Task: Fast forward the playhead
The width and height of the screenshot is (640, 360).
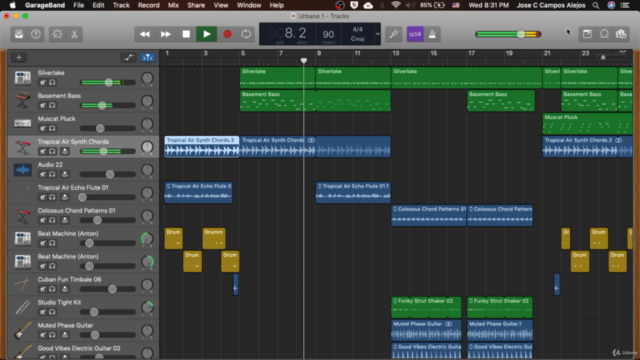Action: coord(165,34)
